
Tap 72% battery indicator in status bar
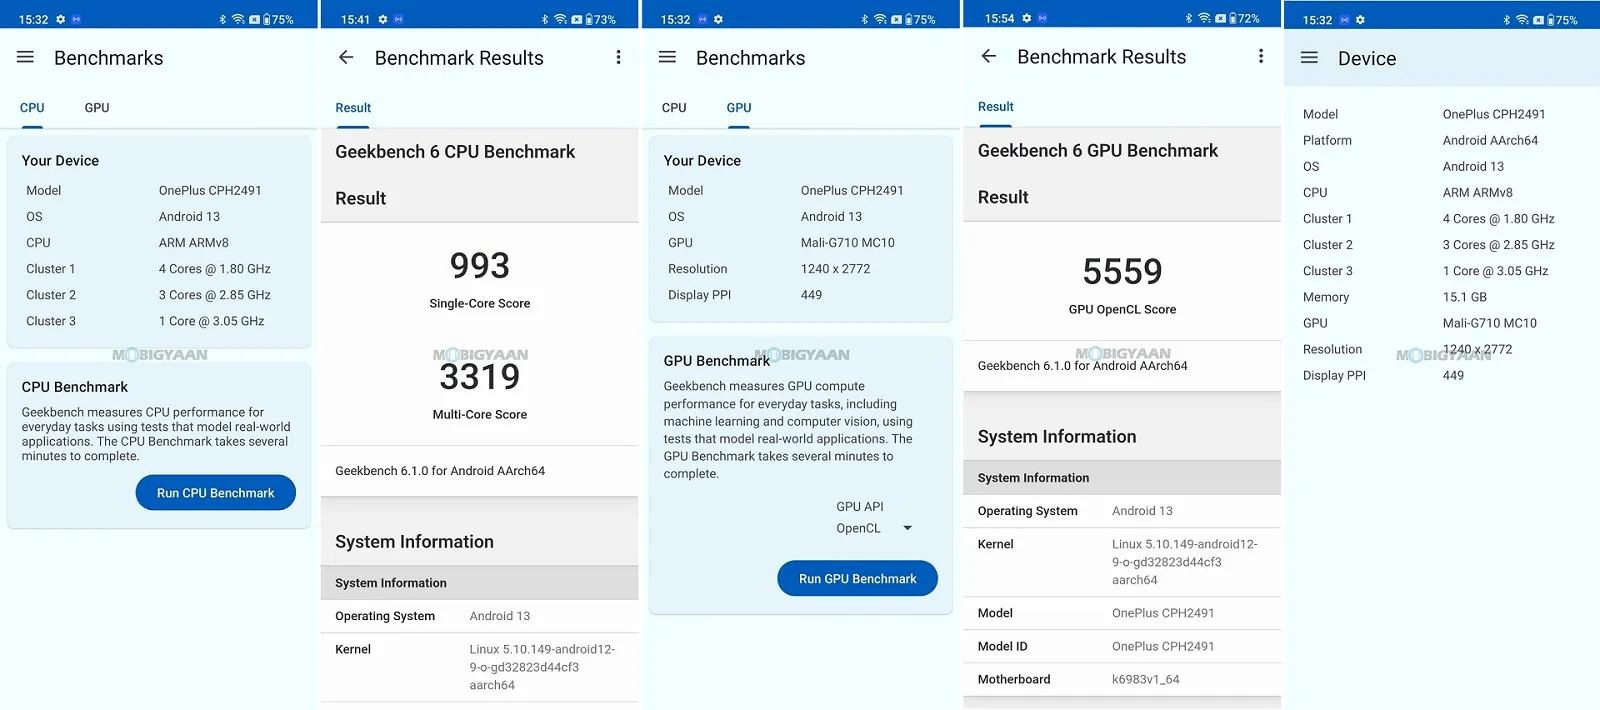coord(1245,18)
